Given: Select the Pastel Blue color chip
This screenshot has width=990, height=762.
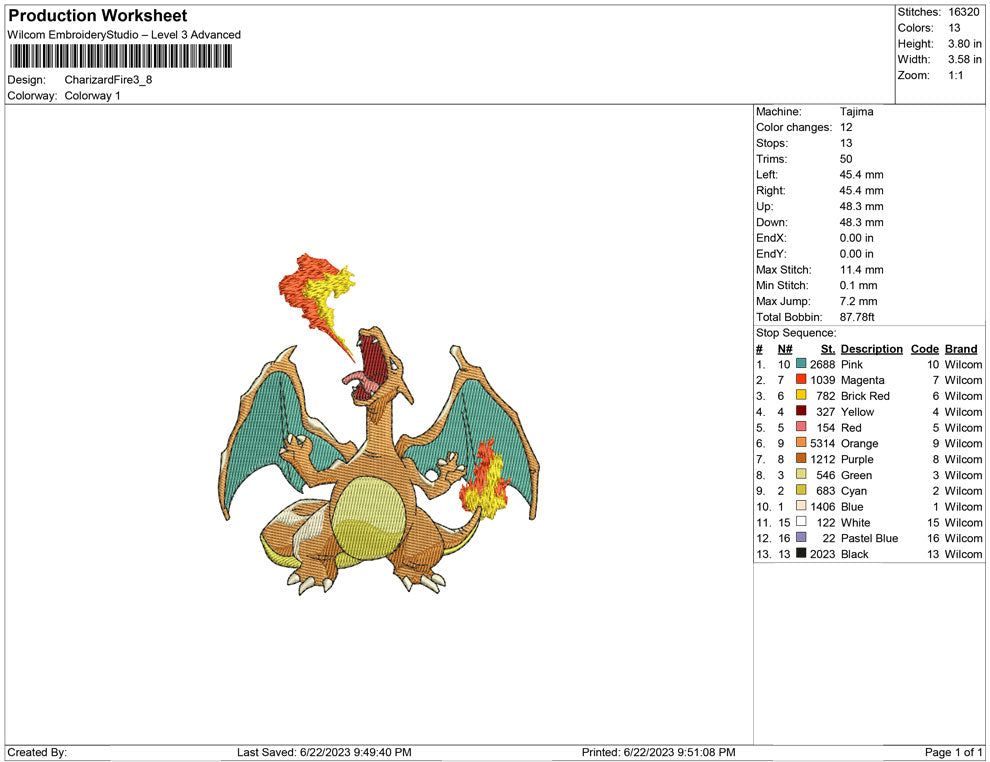Looking at the screenshot, I should tap(801, 538).
